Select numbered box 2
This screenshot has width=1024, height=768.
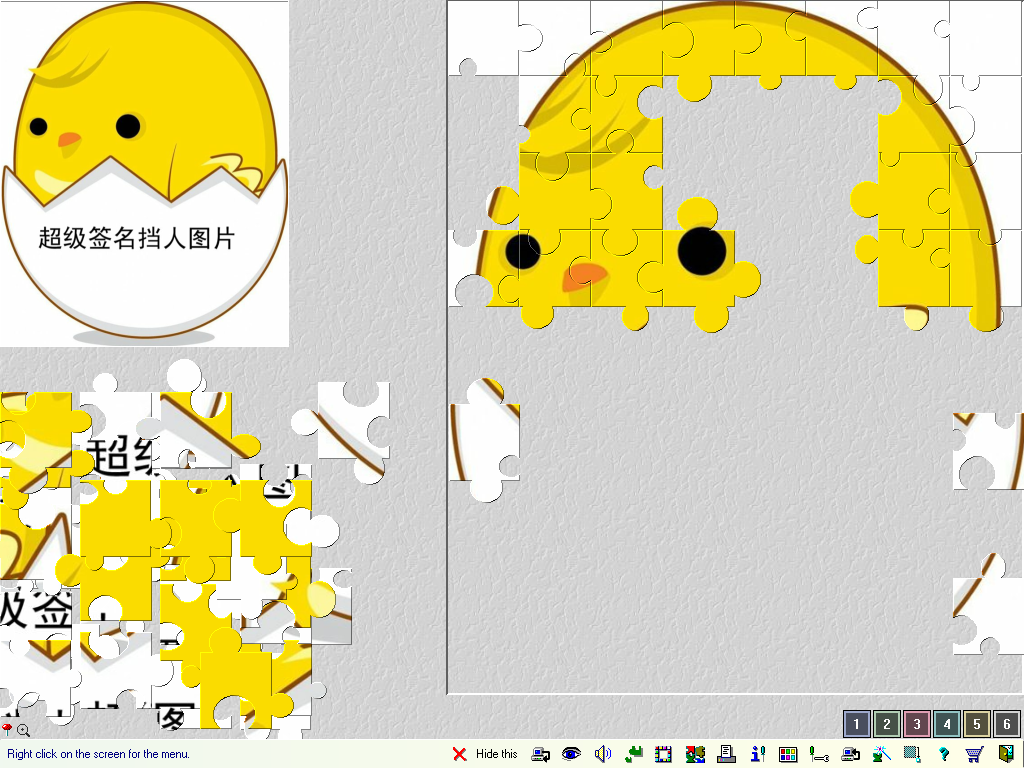(x=886, y=724)
